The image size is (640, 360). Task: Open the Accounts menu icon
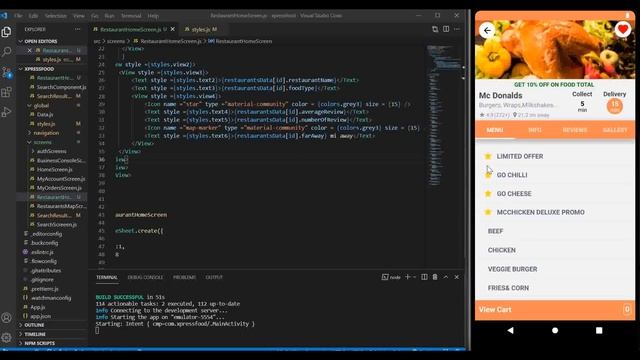point(7,318)
